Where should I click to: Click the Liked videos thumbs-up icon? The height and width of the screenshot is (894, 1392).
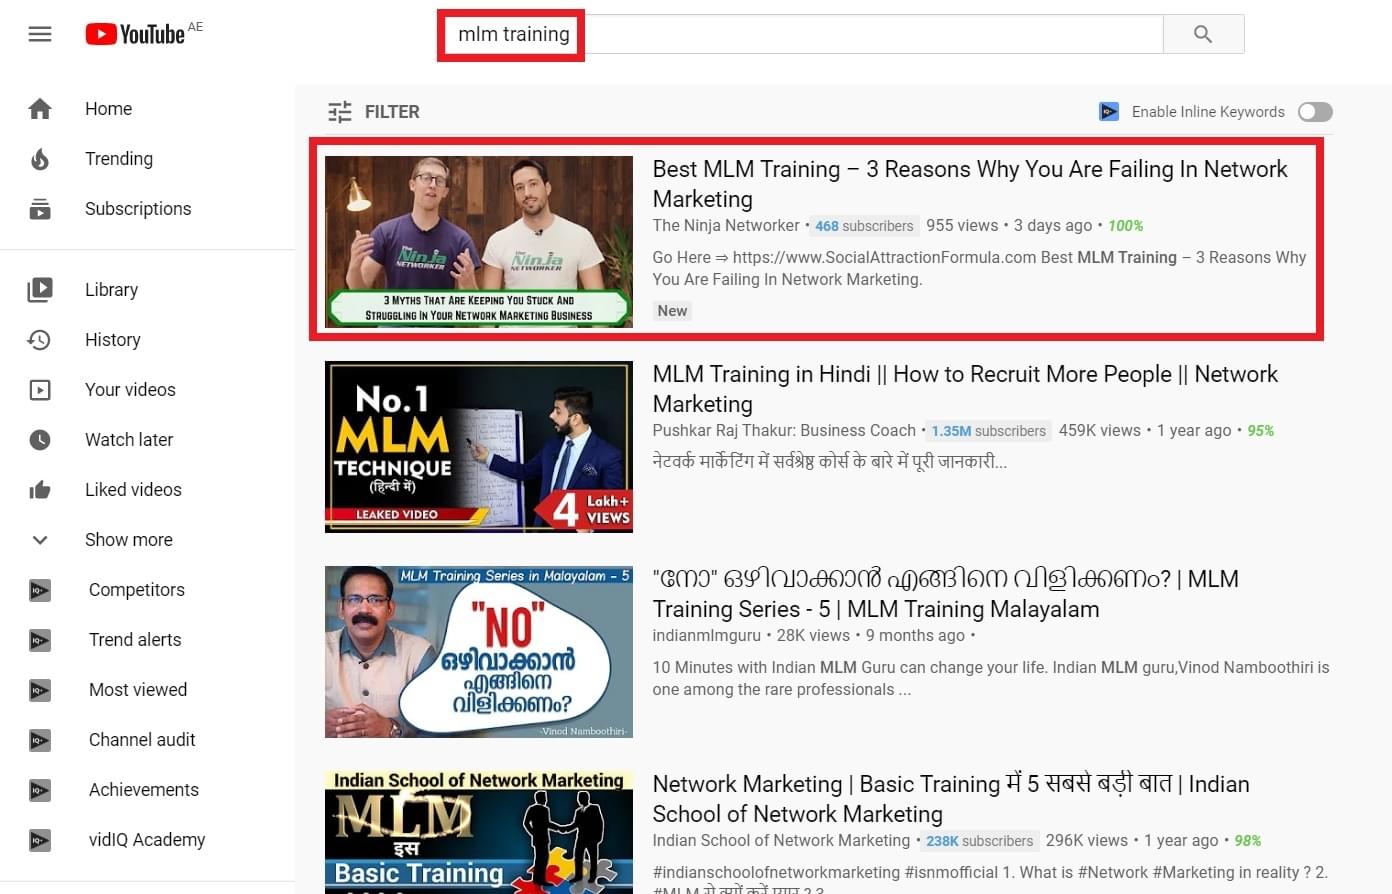pos(40,490)
